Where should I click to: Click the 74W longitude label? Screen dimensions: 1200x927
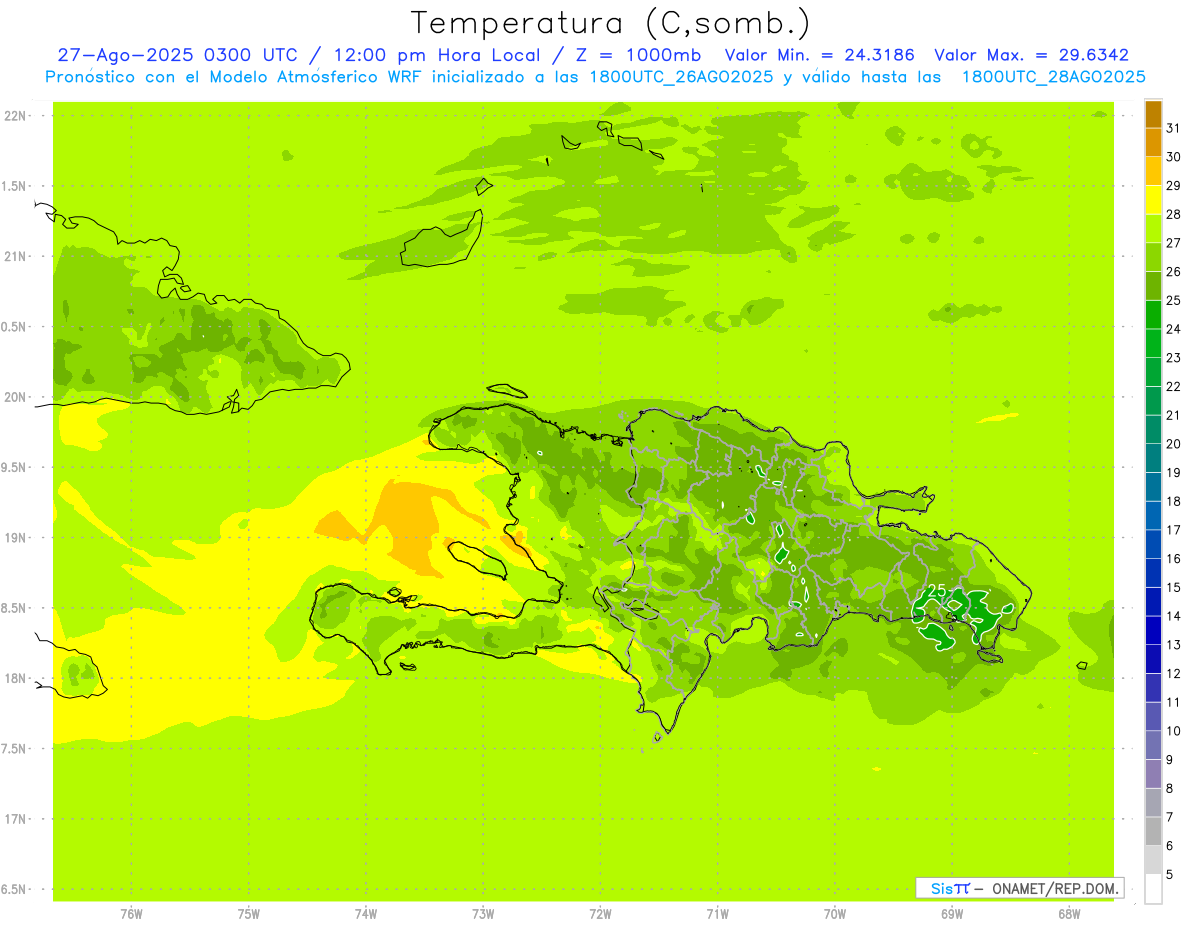coord(366,914)
